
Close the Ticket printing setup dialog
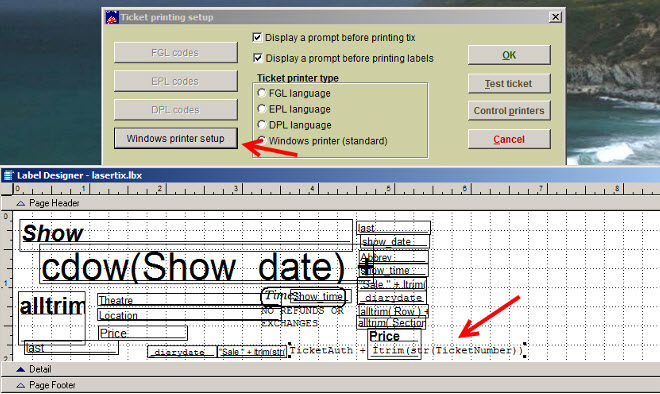click(555, 17)
